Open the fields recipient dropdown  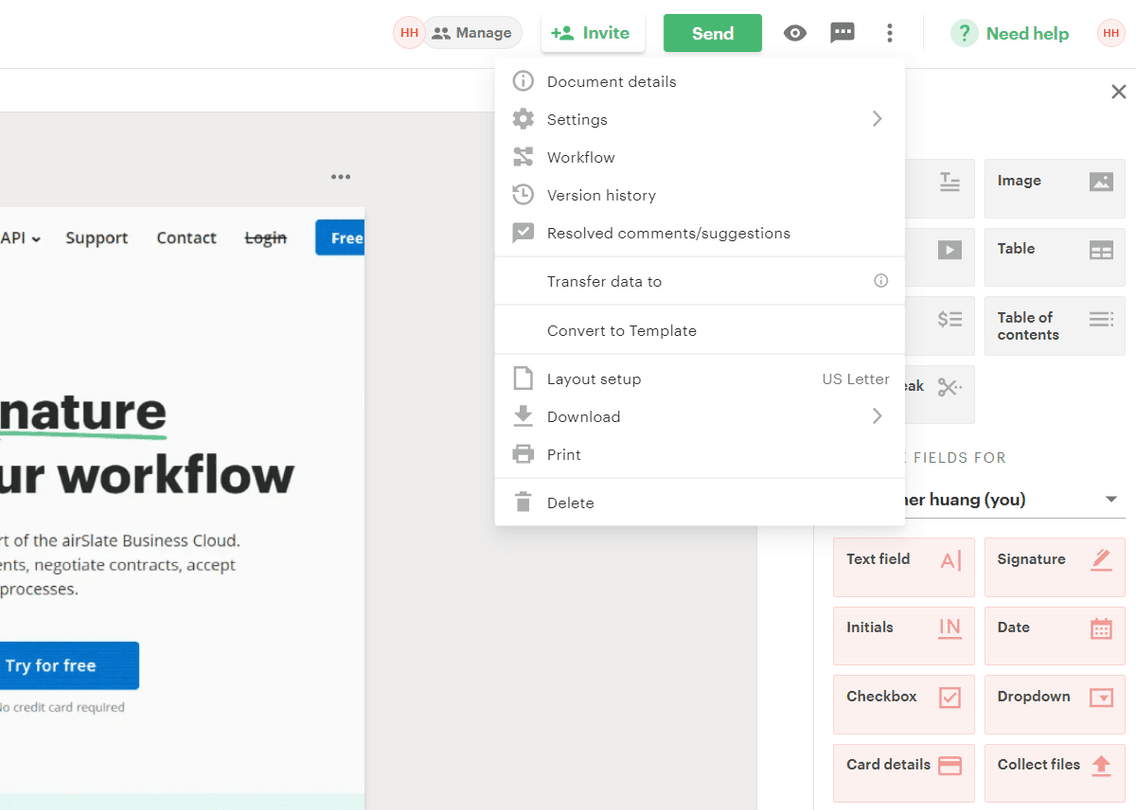pos(1110,499)
